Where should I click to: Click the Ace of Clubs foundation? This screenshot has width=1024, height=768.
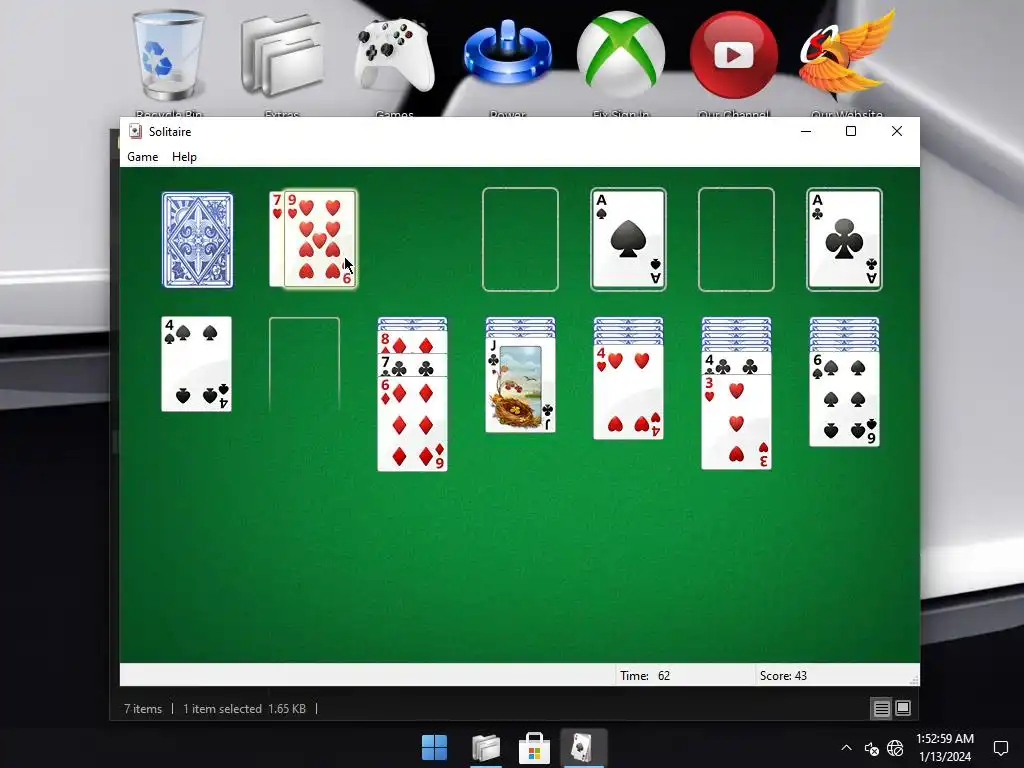point(844,239)
